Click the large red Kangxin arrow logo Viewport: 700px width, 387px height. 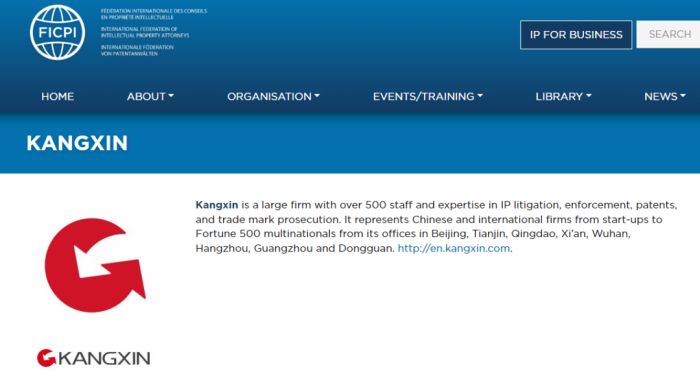95,265
